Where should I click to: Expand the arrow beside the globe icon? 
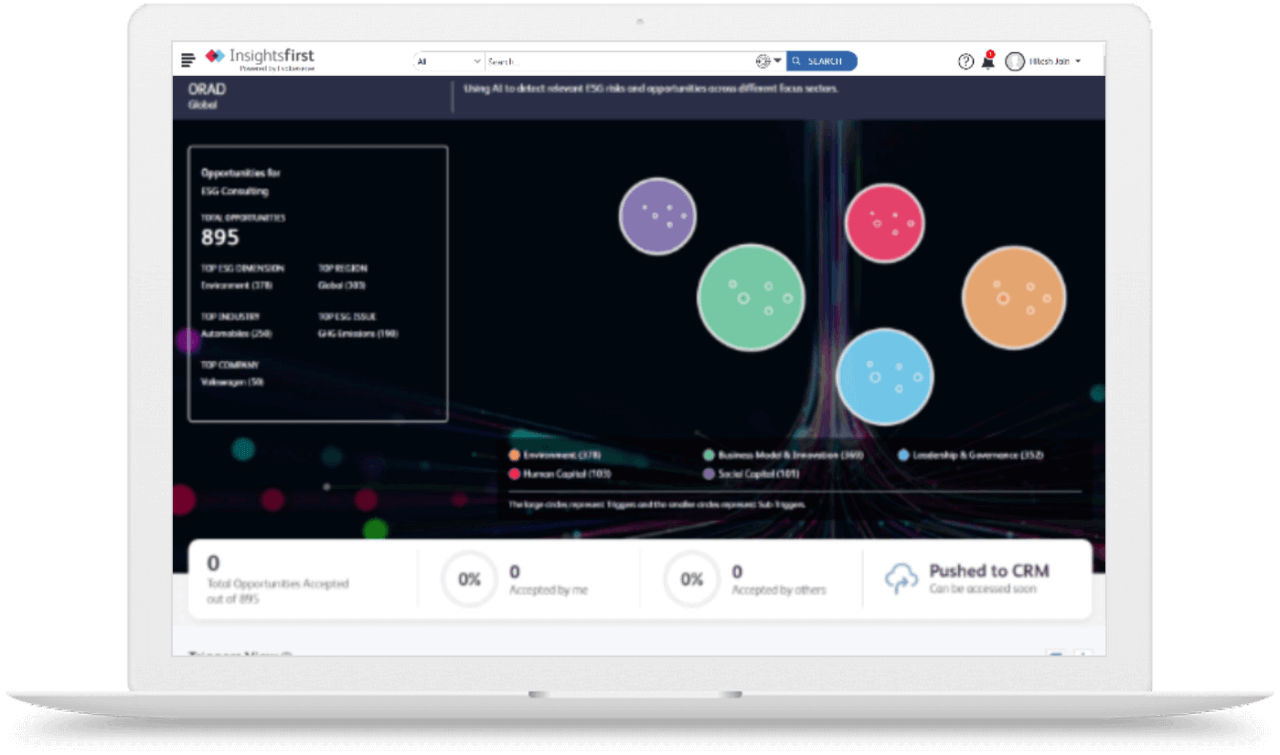tap(778, 61)
